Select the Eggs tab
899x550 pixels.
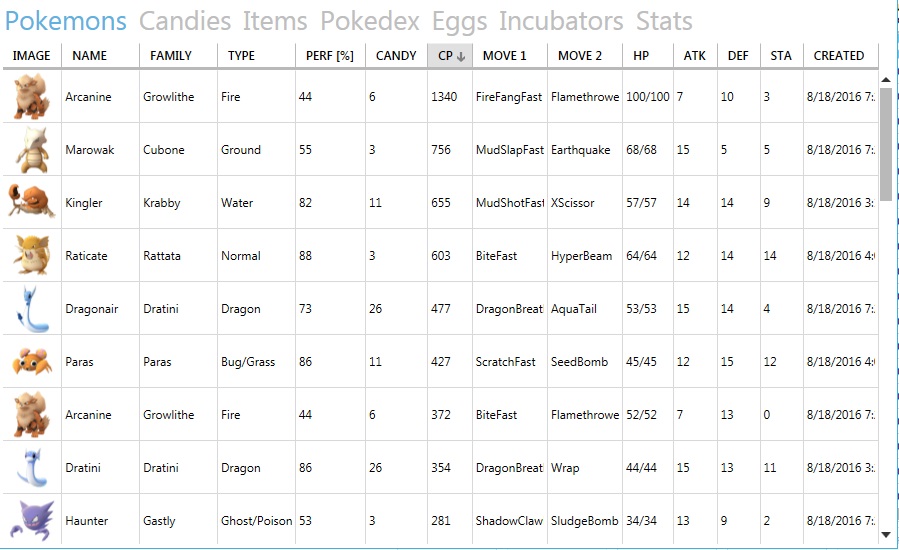click(459, 21)
